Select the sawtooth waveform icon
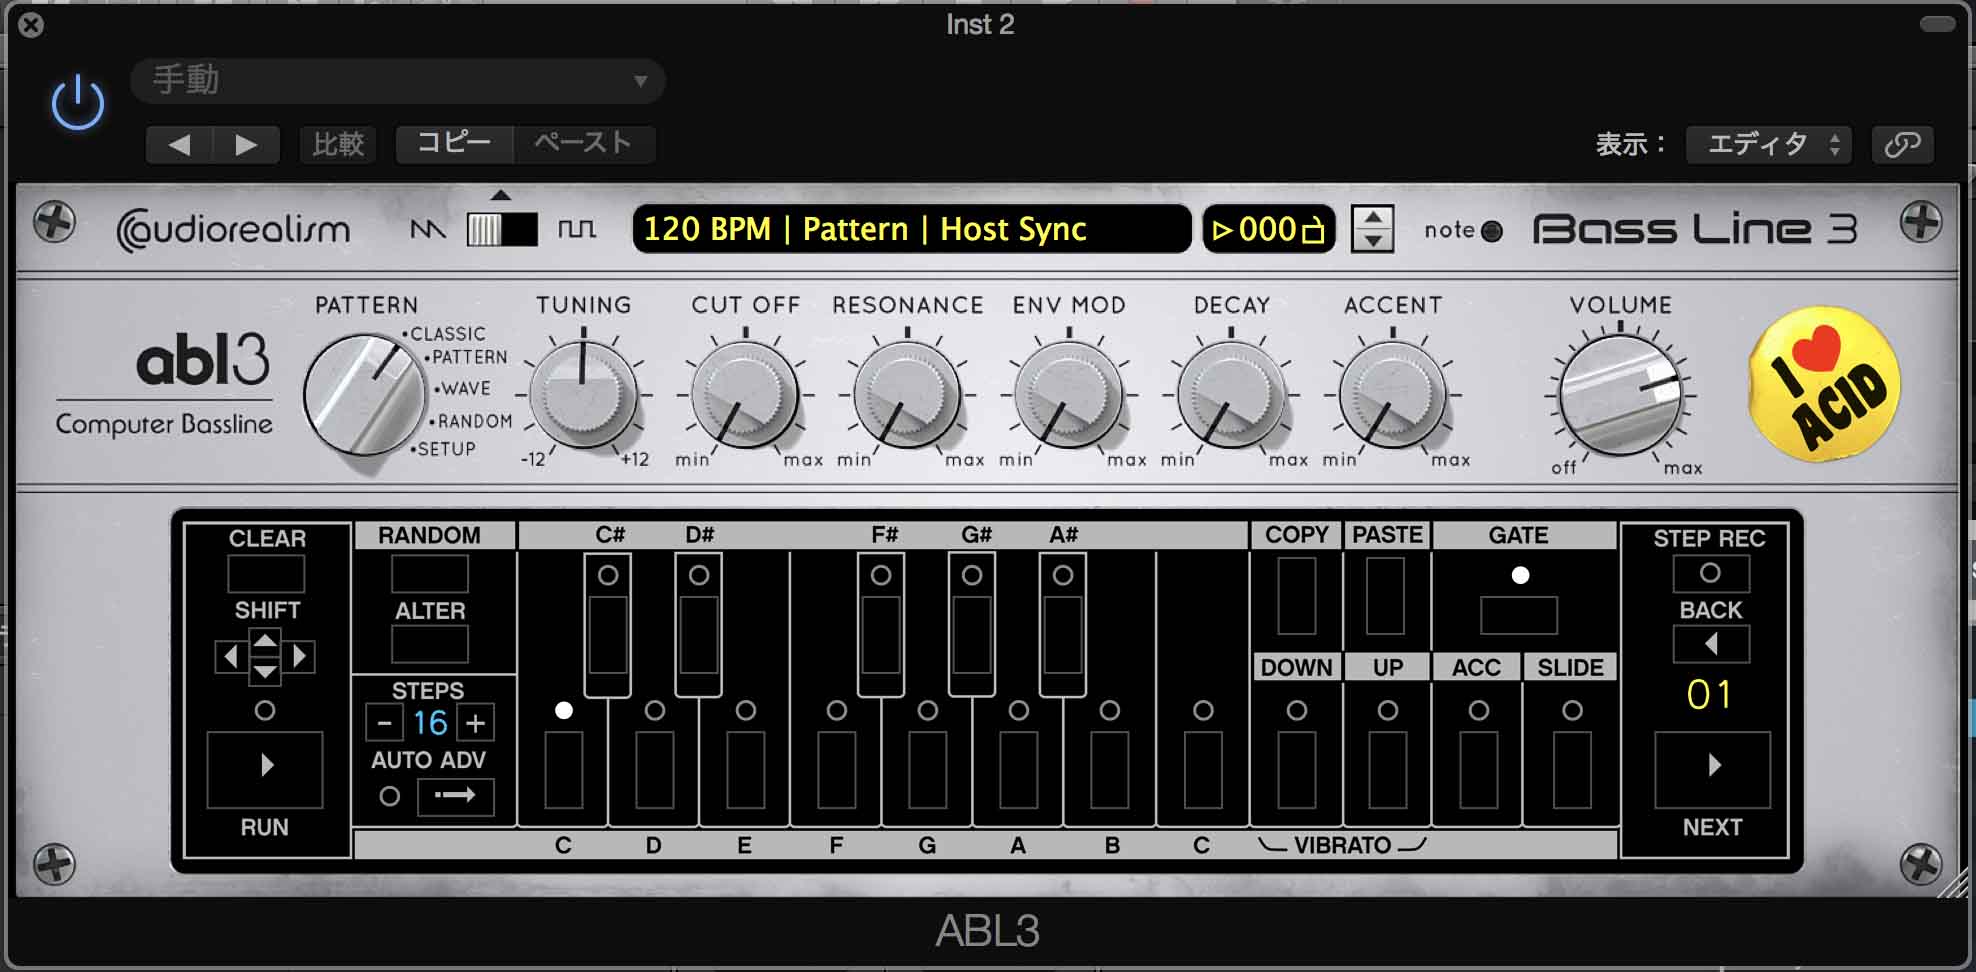Screen dimensions: 1976x972 coord(427,230)
